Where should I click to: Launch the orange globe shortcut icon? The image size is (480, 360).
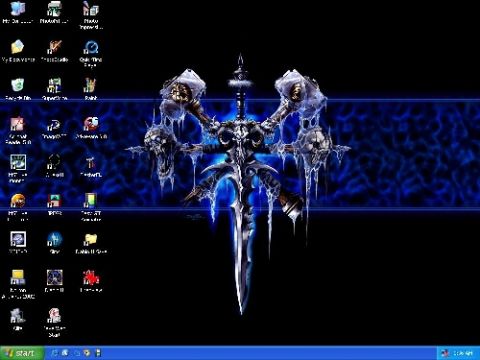(18, 201)
